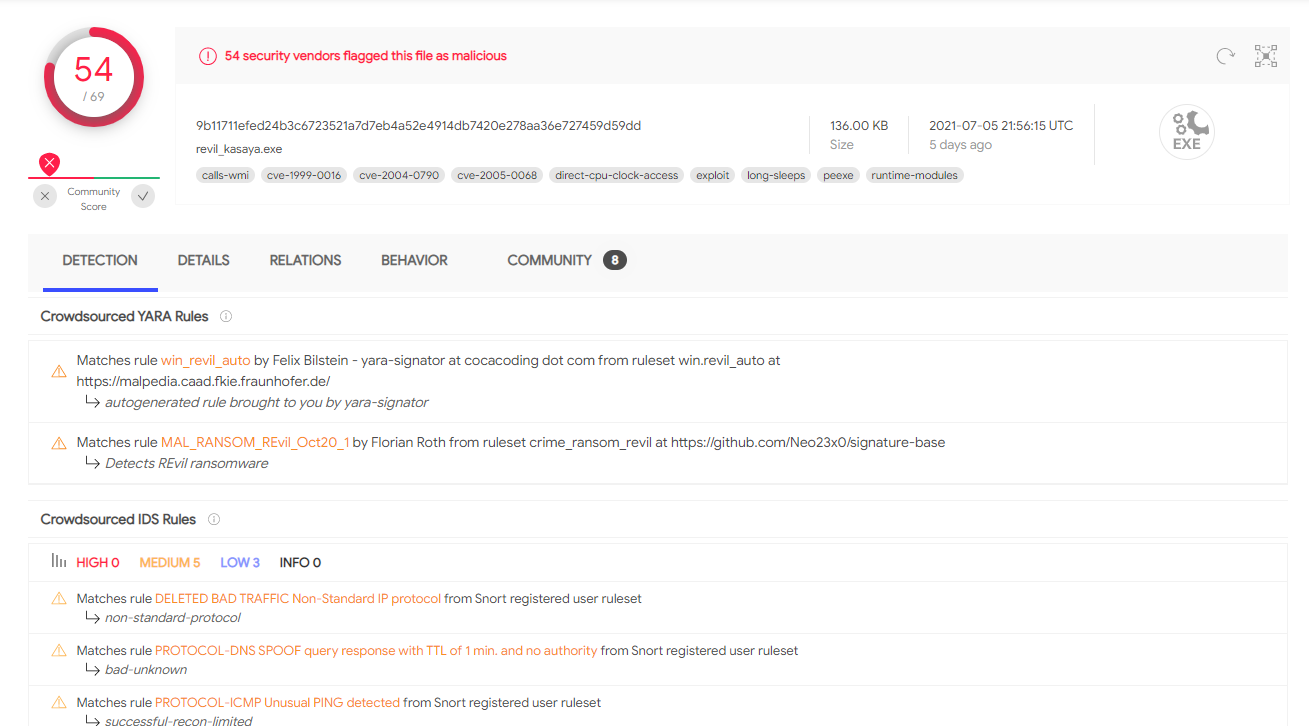Filter IDS rules by LOW 3
Screen dimensions: 1309x726
click(240, 562)
